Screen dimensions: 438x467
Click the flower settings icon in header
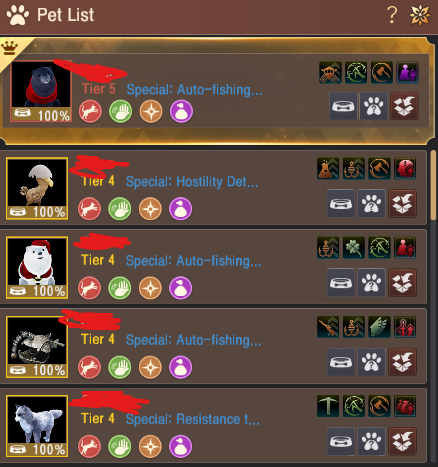coord(420,15)
